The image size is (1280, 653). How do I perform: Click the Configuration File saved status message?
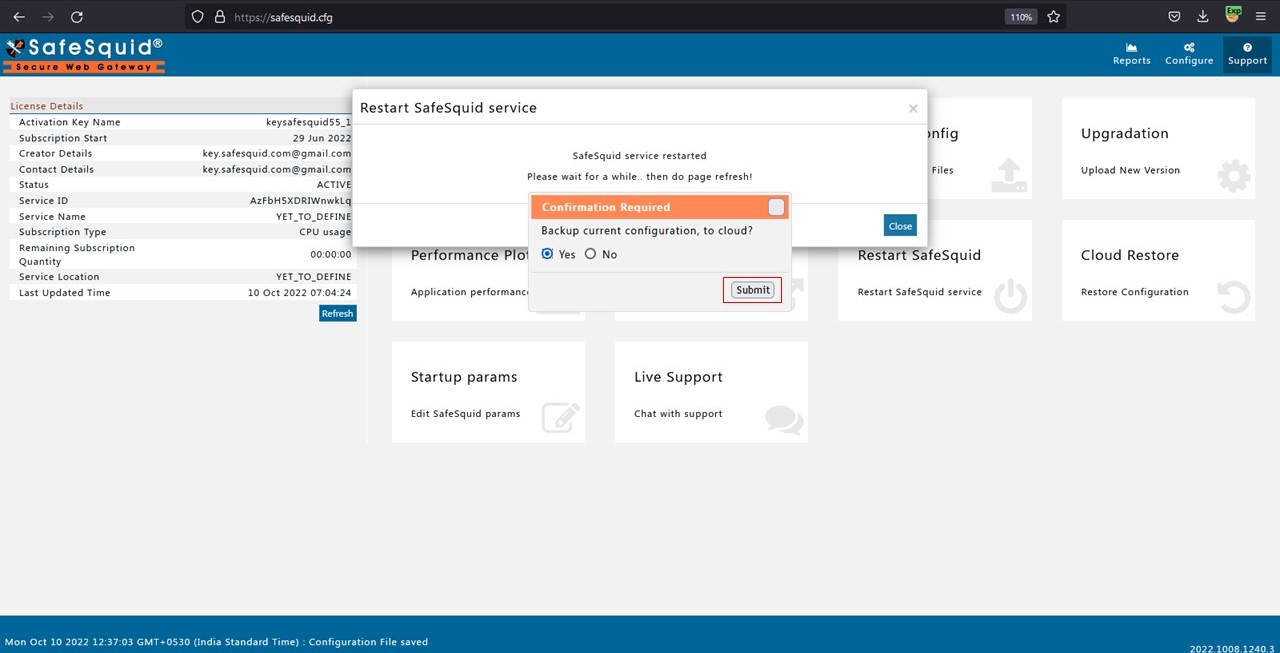pyautogui.click(x=368, y=642)
